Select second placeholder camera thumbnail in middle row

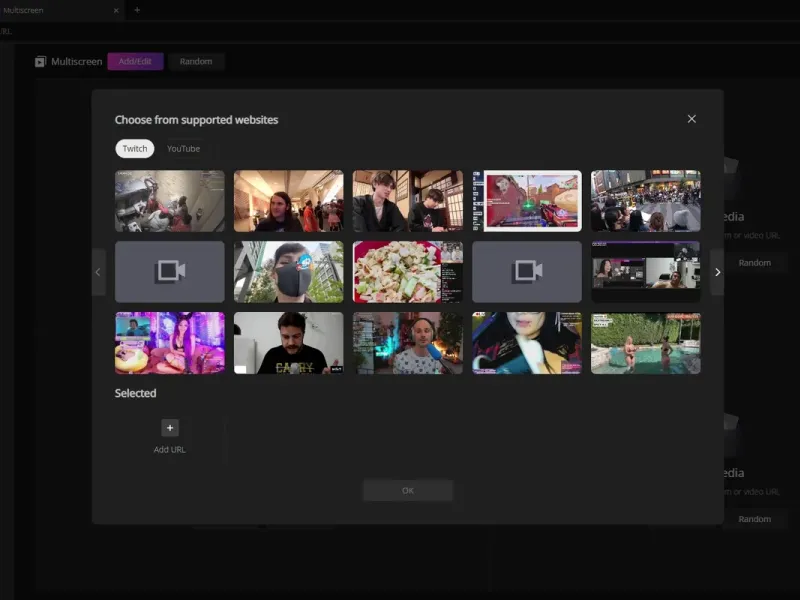point(527,272)
